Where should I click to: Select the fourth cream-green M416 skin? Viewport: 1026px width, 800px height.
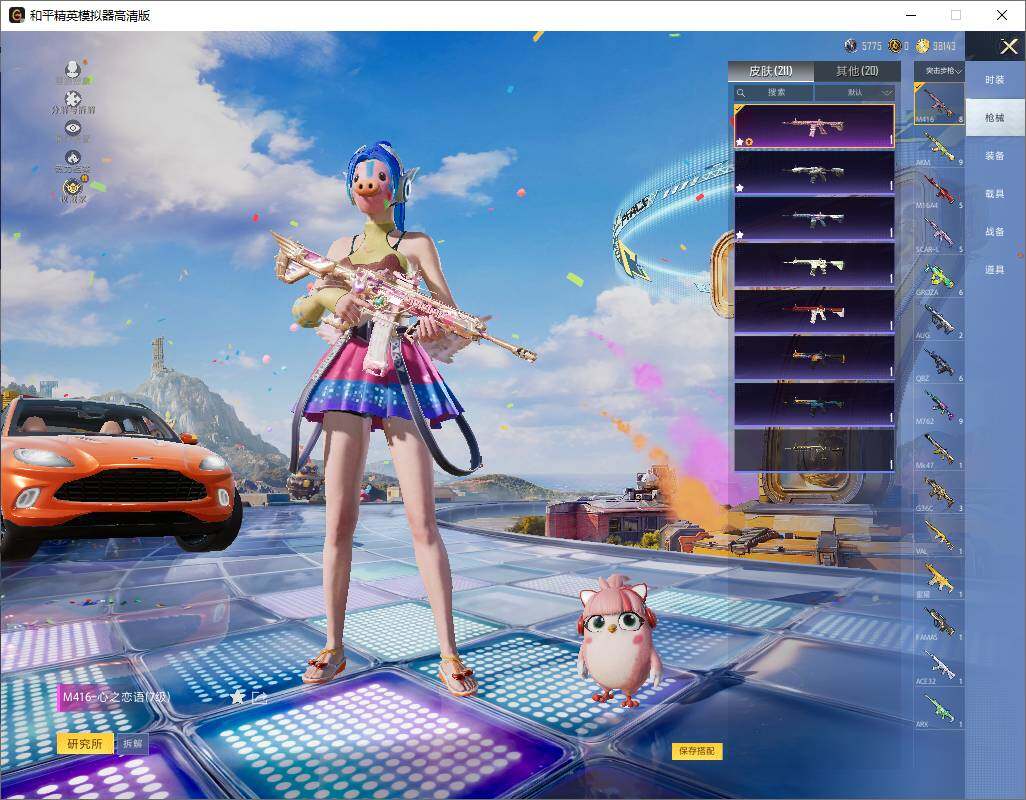[814, 266]
